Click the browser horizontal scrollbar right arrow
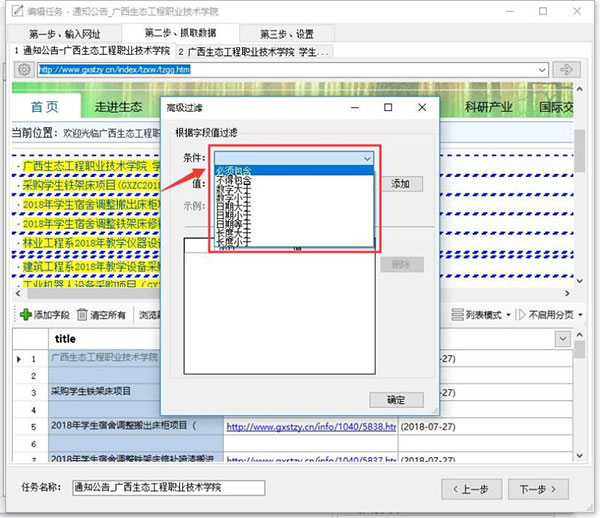The height and width of the screenshot is (518, 600). click(567, 293)
